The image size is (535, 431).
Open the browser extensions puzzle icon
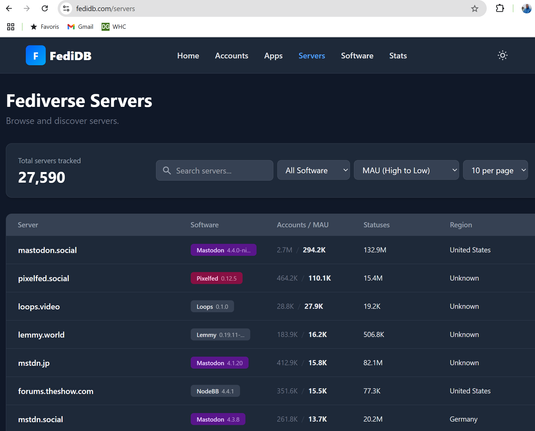pos(500,9)
